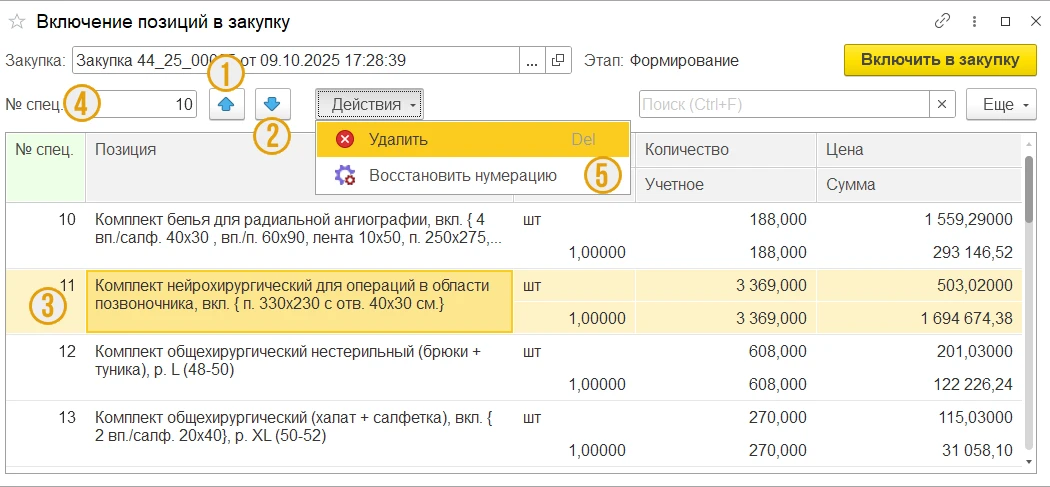1050x487 pixels.
Task: Click the Сумма column subheader
Action: (x=919, y=185)
